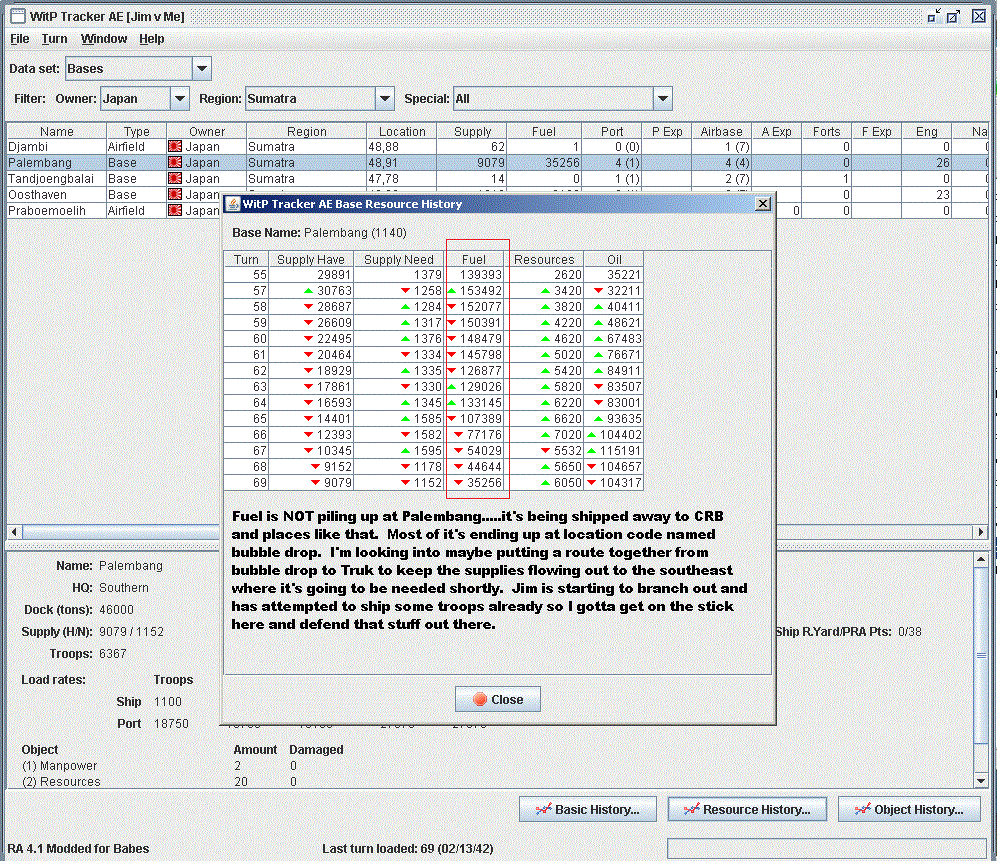Viewport: 997px width, 861px height.
Task: Click the turn 62 cell in history table
Action: [246, 371]
